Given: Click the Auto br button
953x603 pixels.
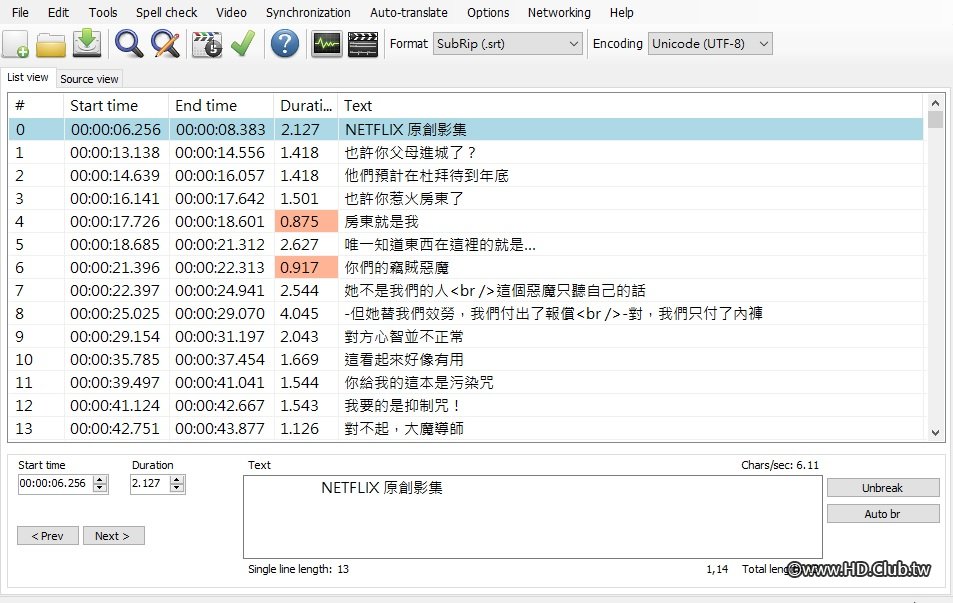Looking at the screenshot, I should [883, 514].
